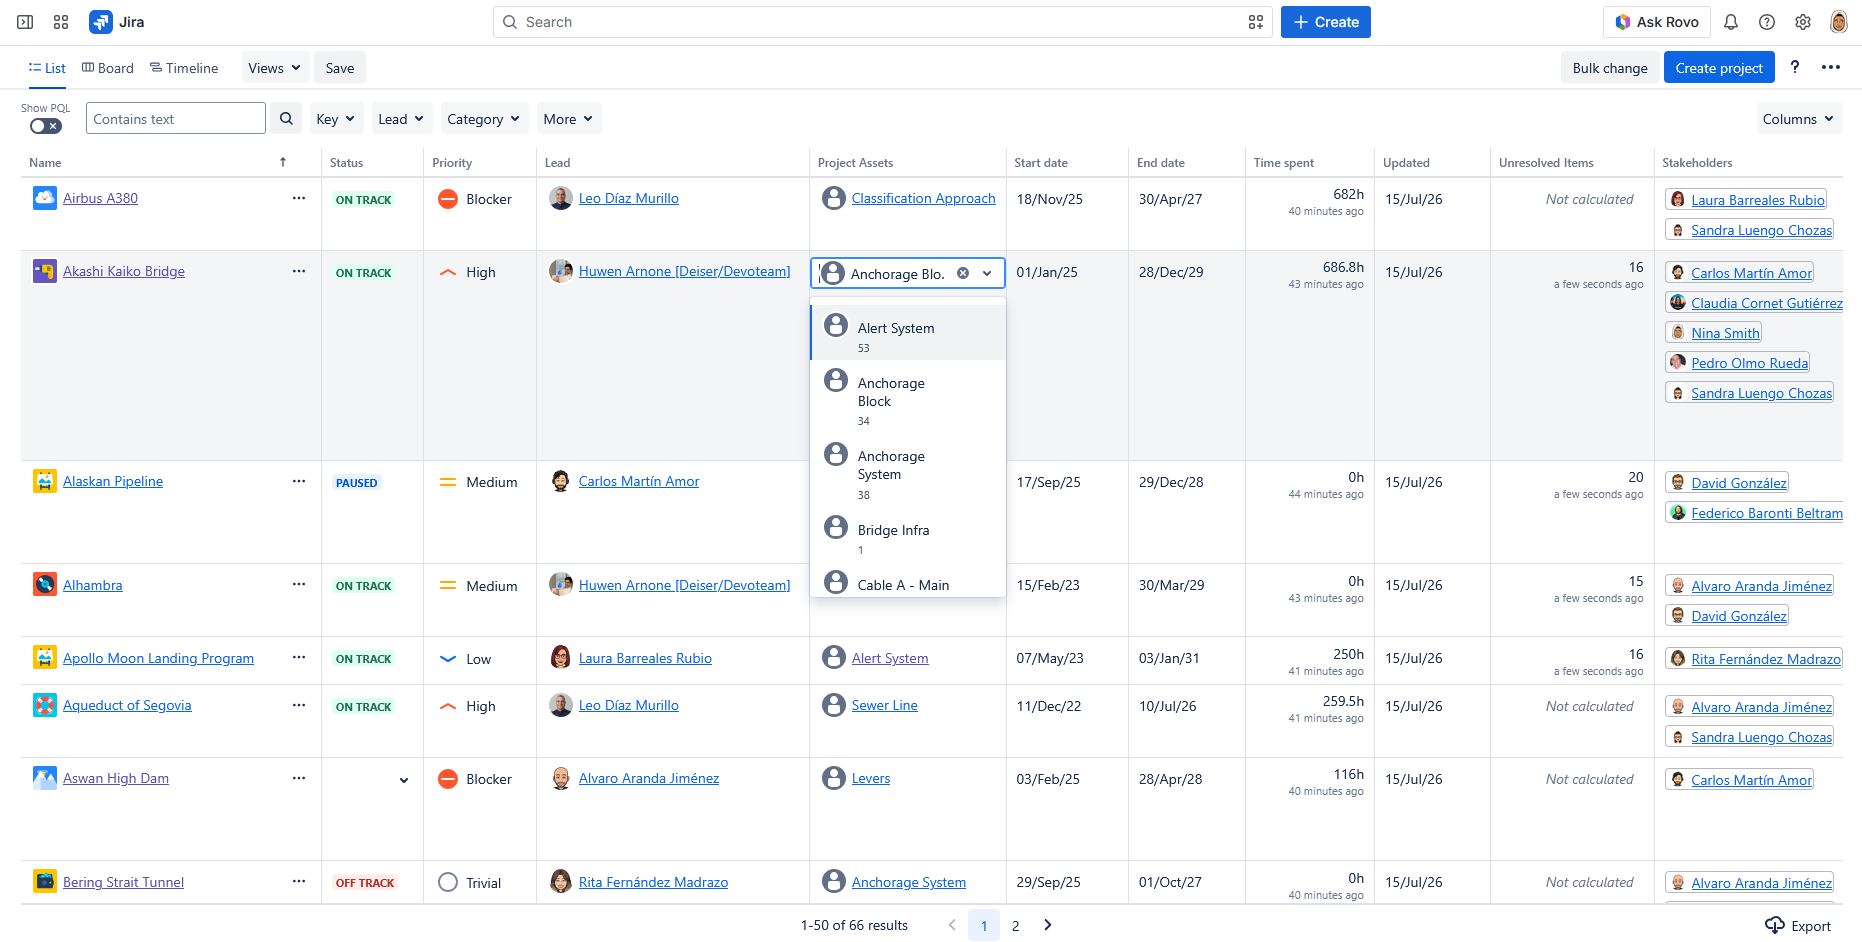Switch to the List tab
The width and height of the screenshot is (1862, 942).
coord(47,68)
